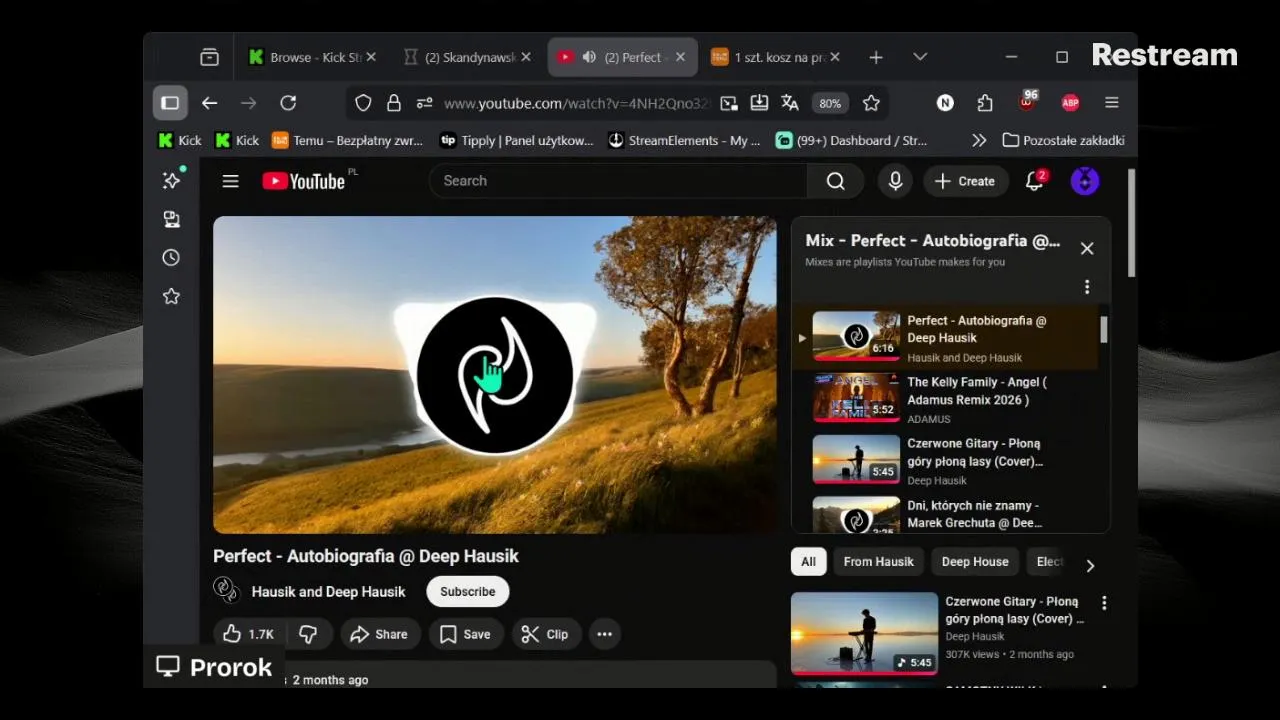Screen dimensions: 1280x720
Task: Open Pozostałe zakładki bookmarks folder
Action: pos(1063,141)
